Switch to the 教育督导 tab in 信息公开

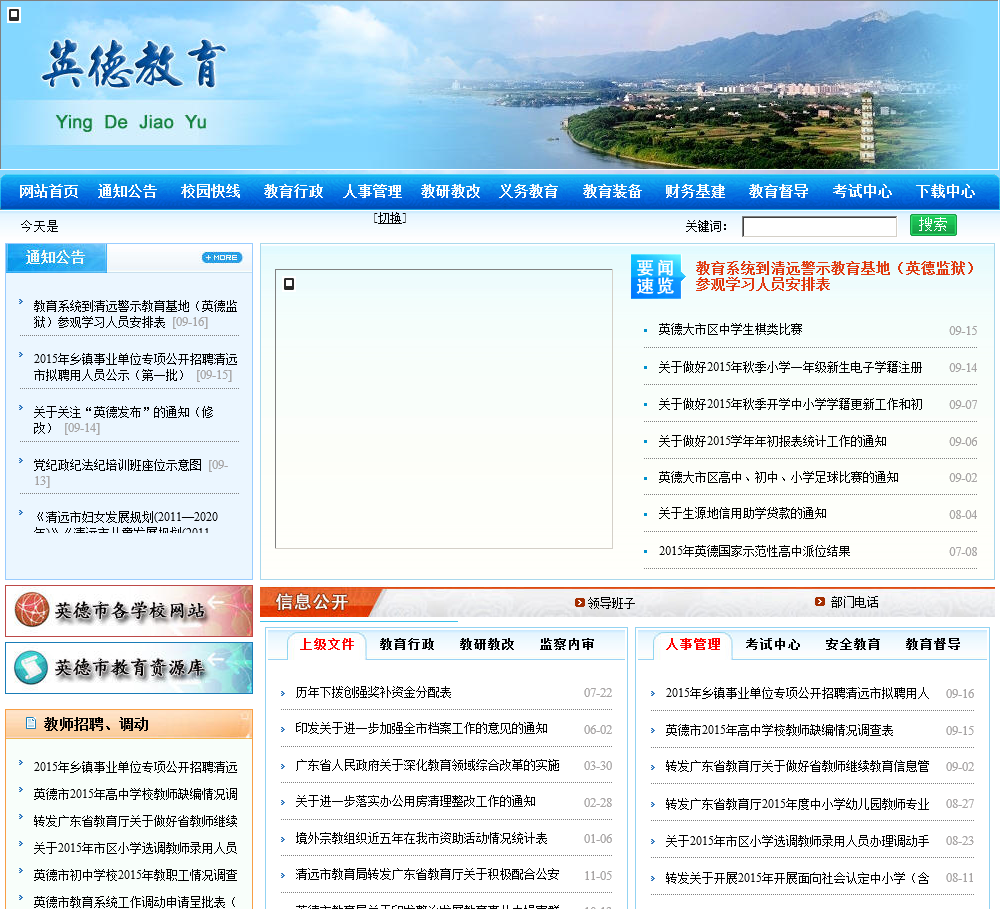pos(933,644)
